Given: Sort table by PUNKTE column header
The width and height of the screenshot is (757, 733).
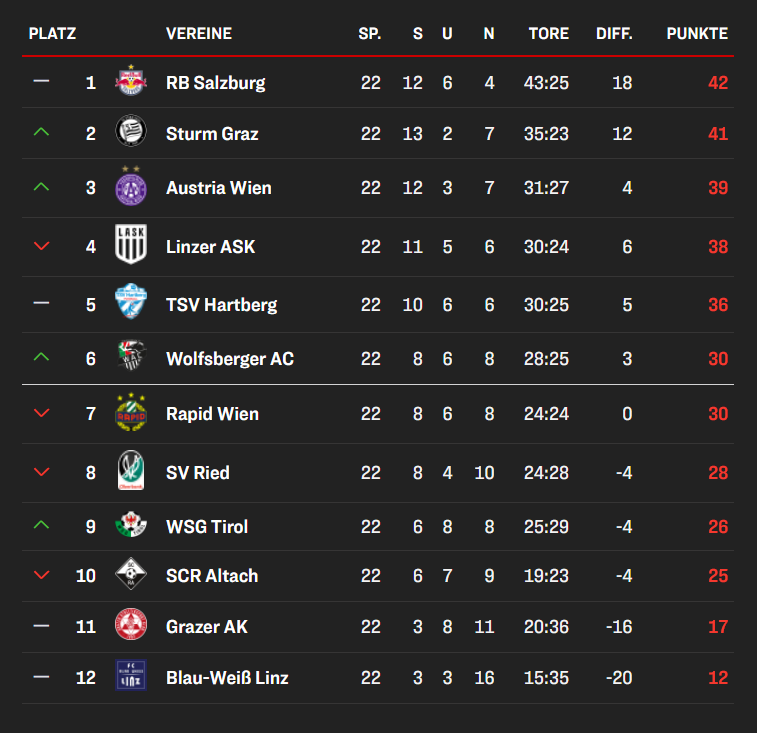Looking at the screenshot, I should pyautogui.click(x=697, y=34).
